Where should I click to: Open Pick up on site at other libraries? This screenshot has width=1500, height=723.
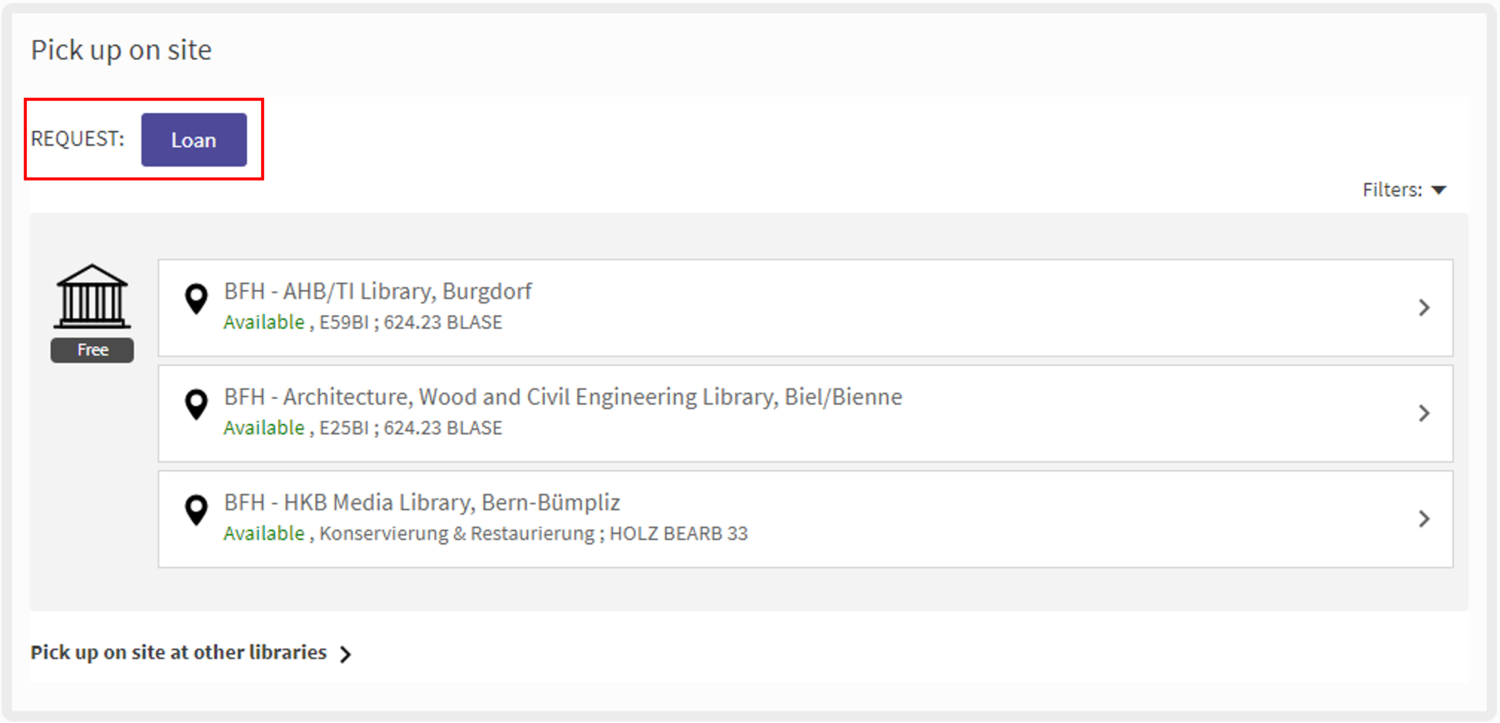[x=179, y=652]
